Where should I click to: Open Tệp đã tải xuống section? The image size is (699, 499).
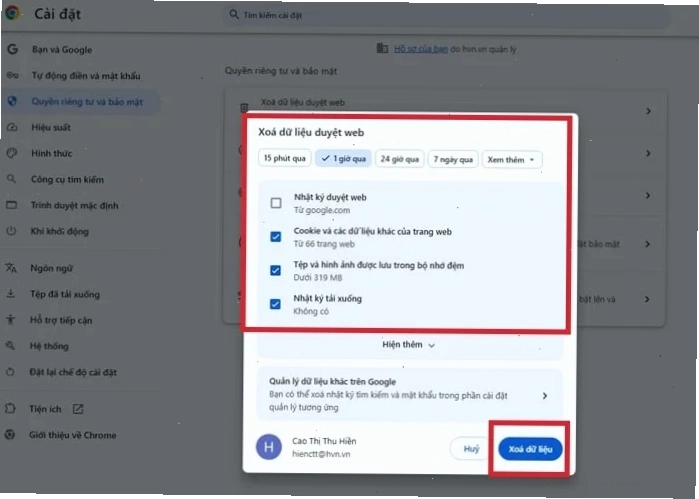point(65,294)
